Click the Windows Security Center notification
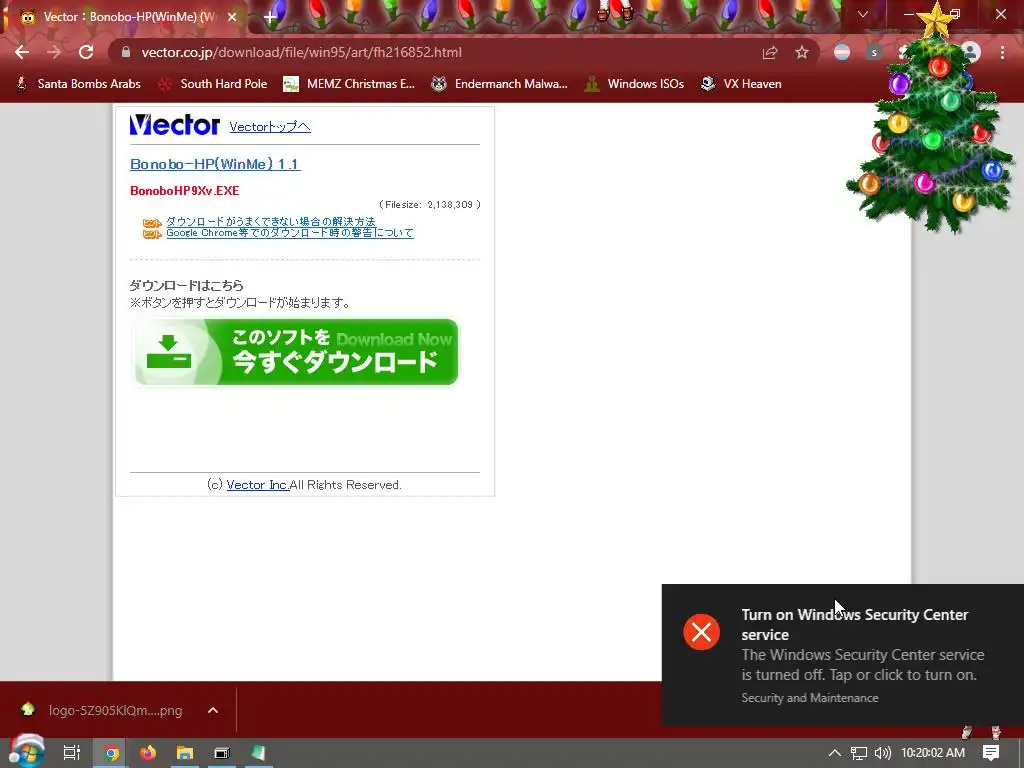The height and width of the screenshot is (768, 1024). [842, 655]
